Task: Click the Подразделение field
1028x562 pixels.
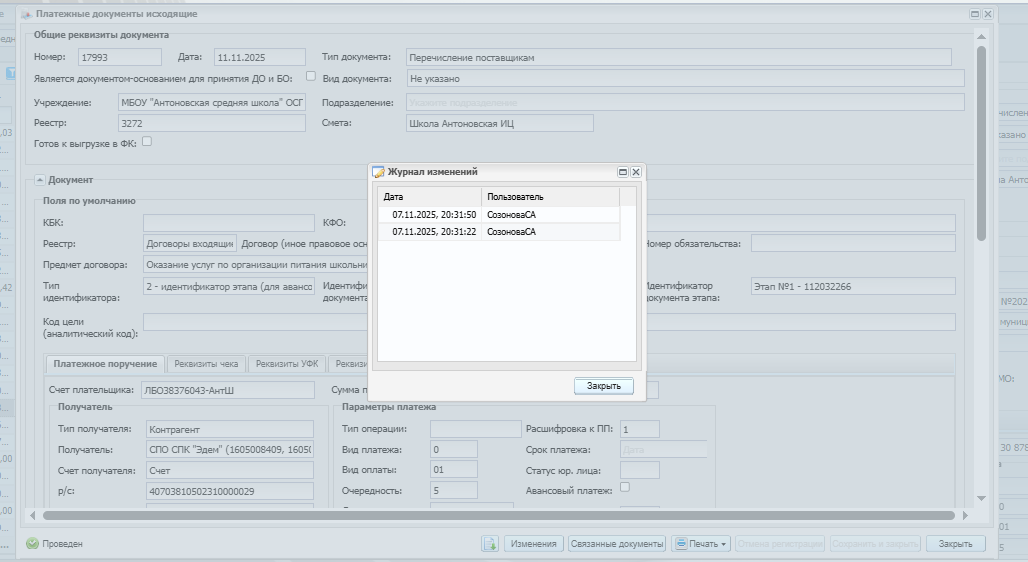Action: pyautogui.click(x=685, y=102)
